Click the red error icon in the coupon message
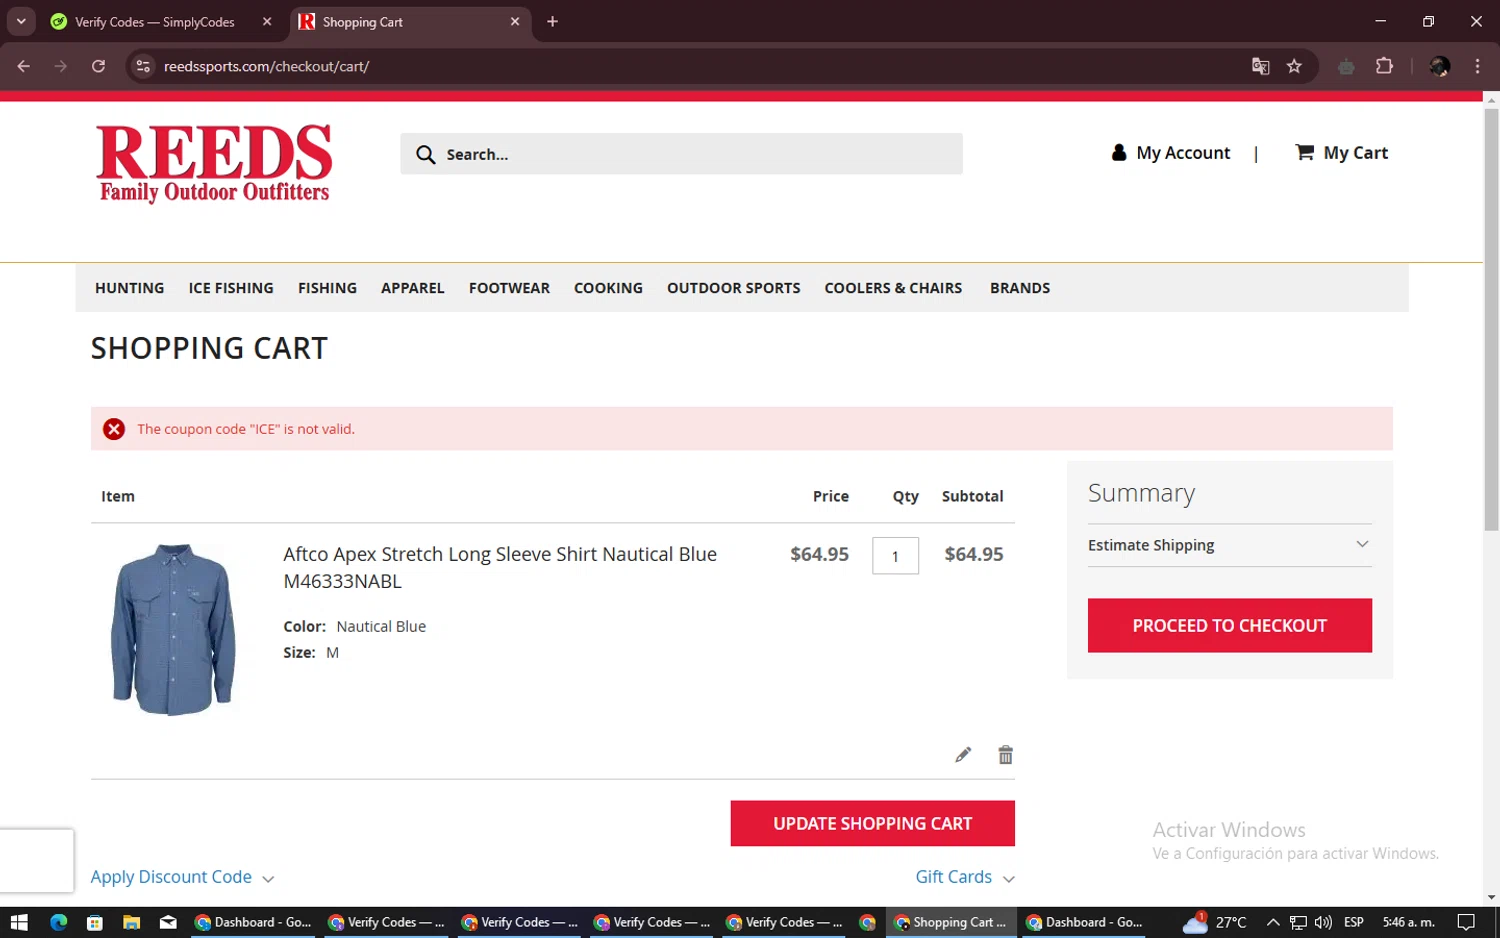This screenshot has width=1500, height=938. click(114, 429)
